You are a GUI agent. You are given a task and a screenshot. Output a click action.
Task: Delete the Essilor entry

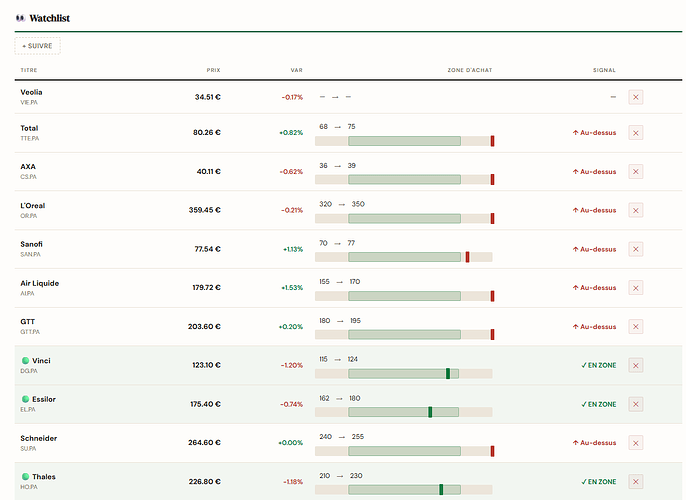(x=636, y=404)
